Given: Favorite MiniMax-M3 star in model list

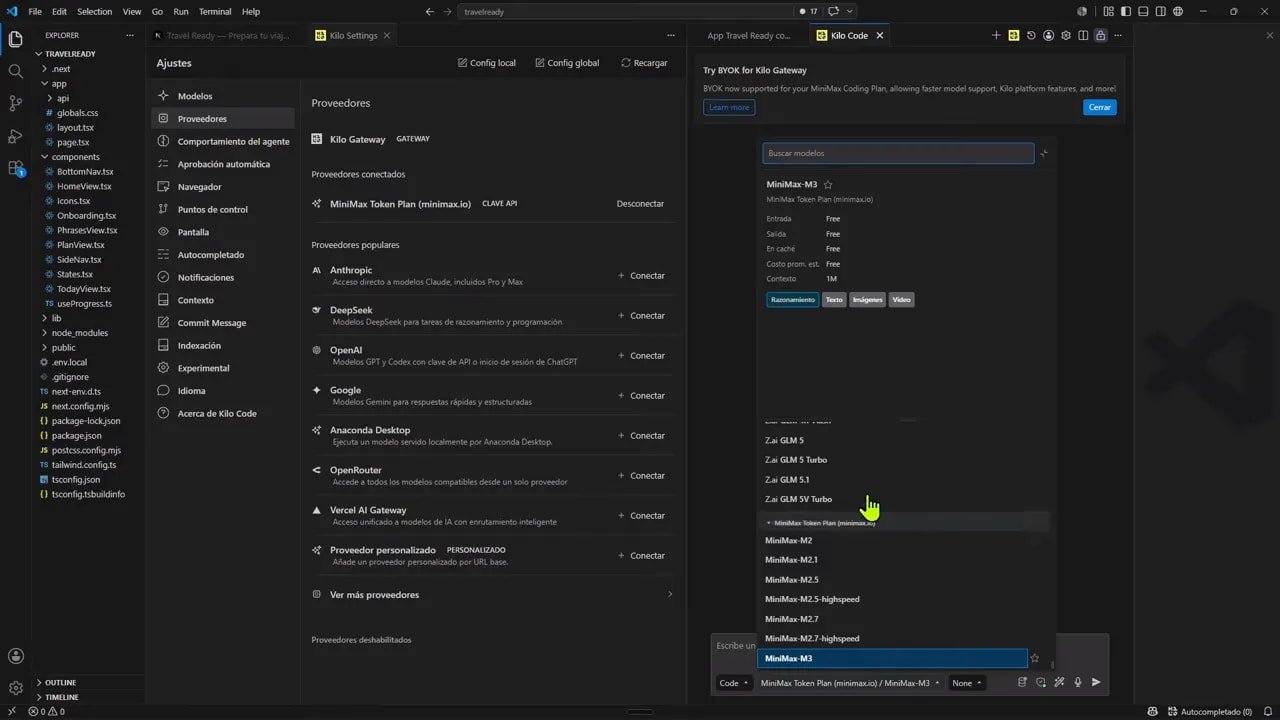Looking at the screenshot, I should 1035,658.
